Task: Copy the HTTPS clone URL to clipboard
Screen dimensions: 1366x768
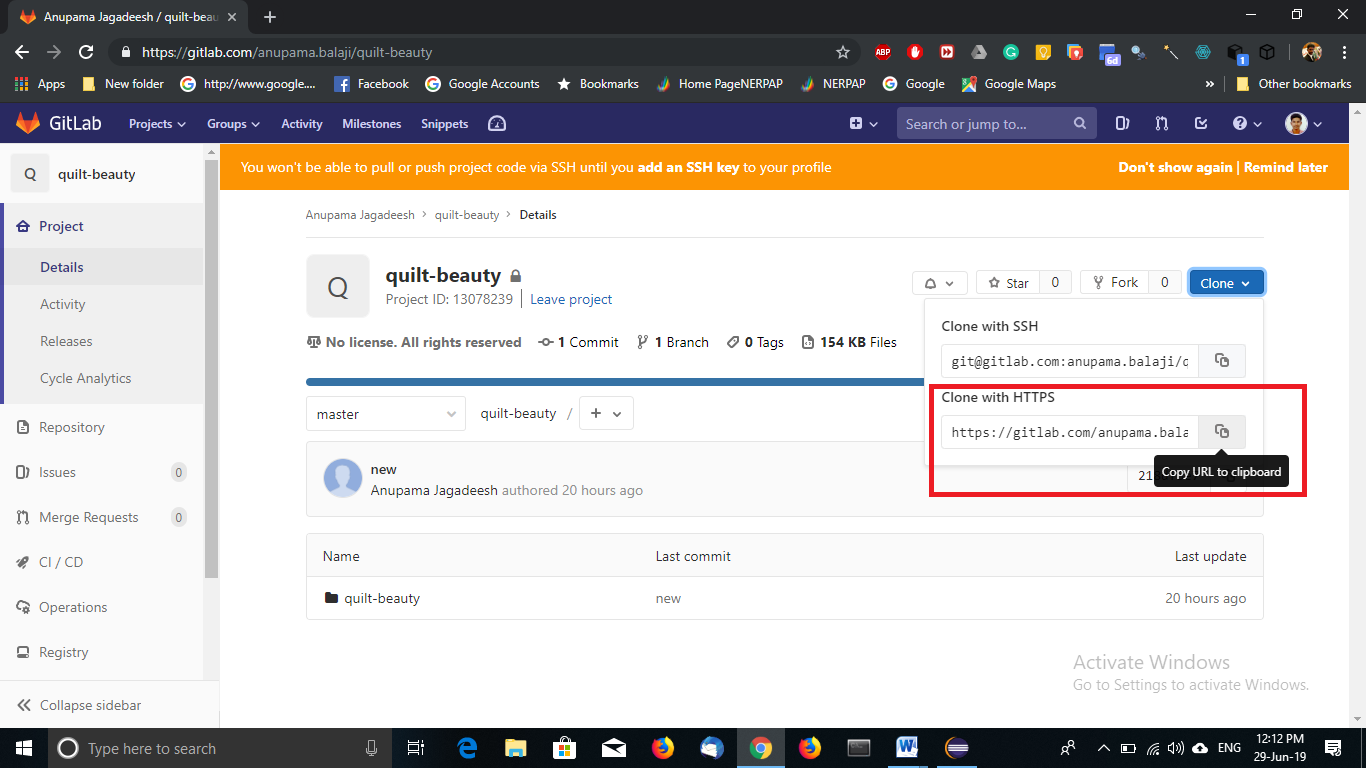Action: [x=1221, y=431]
